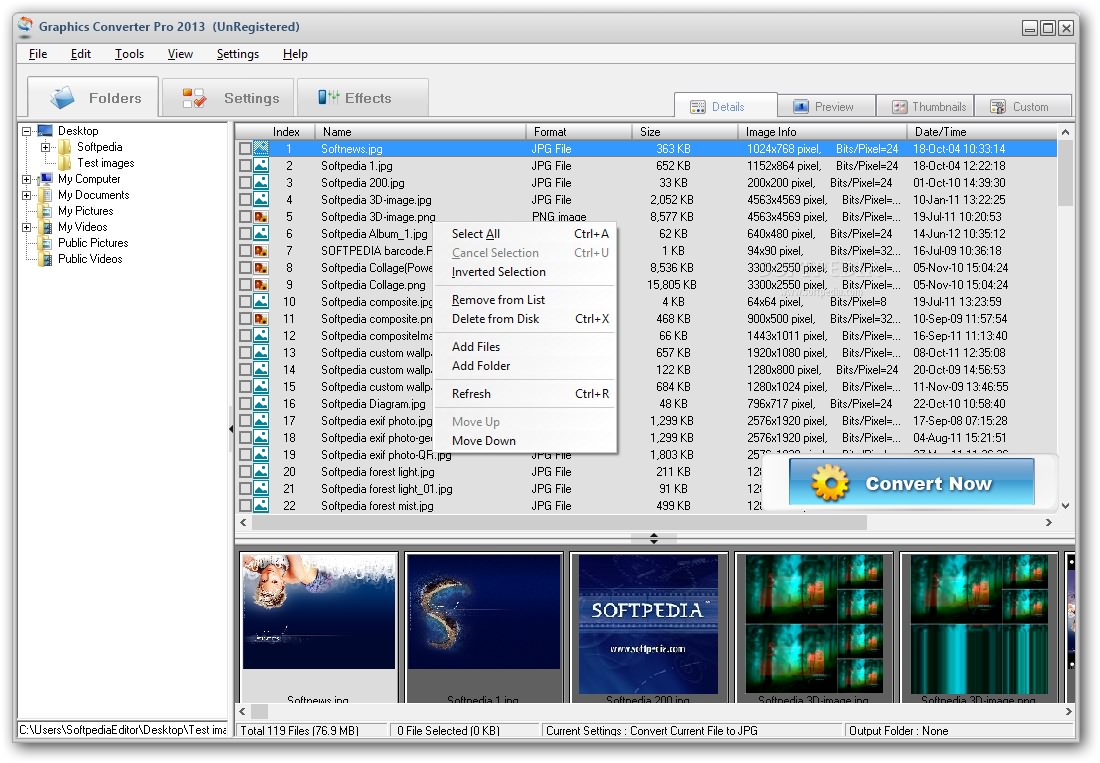Viewport: 1100px width, 763px height.
Task: Click the JPG file icon for Softpedia 1.jpg
Action: [x=261, y=166]
